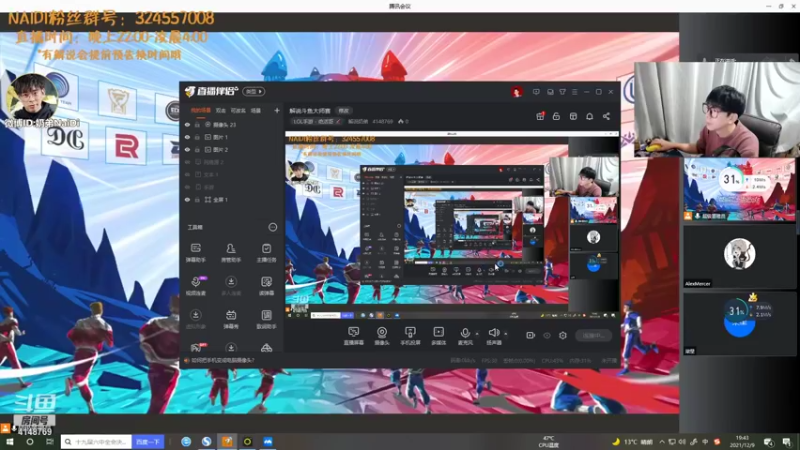The width and height of the screenshot is (800, 450).
Task: Open the 弹幕助手 tool
Action: [195, 253]
